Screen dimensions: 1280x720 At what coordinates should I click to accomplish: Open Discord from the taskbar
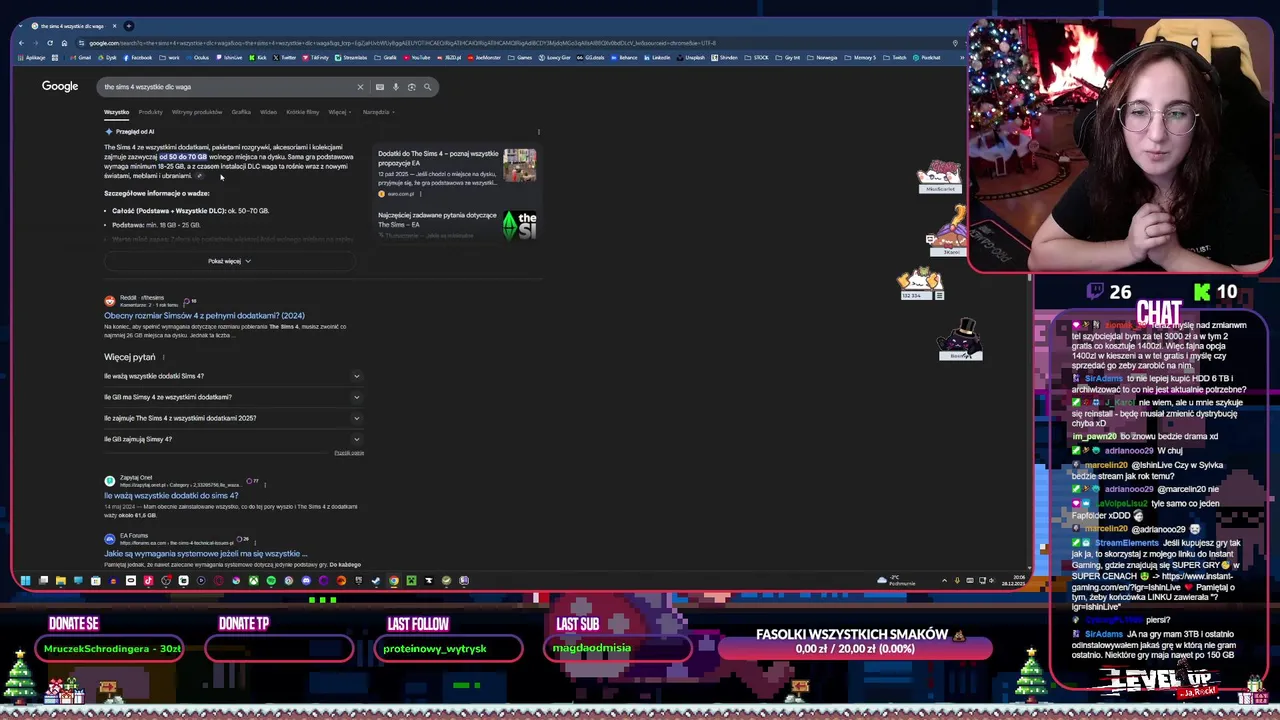[306, 580]
